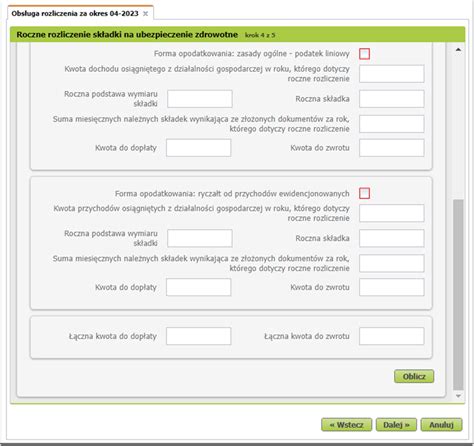This screenshot has height=446, width=474.
Task: Go back with the '« Wstecz' button
Action: [x=346, y=425]
